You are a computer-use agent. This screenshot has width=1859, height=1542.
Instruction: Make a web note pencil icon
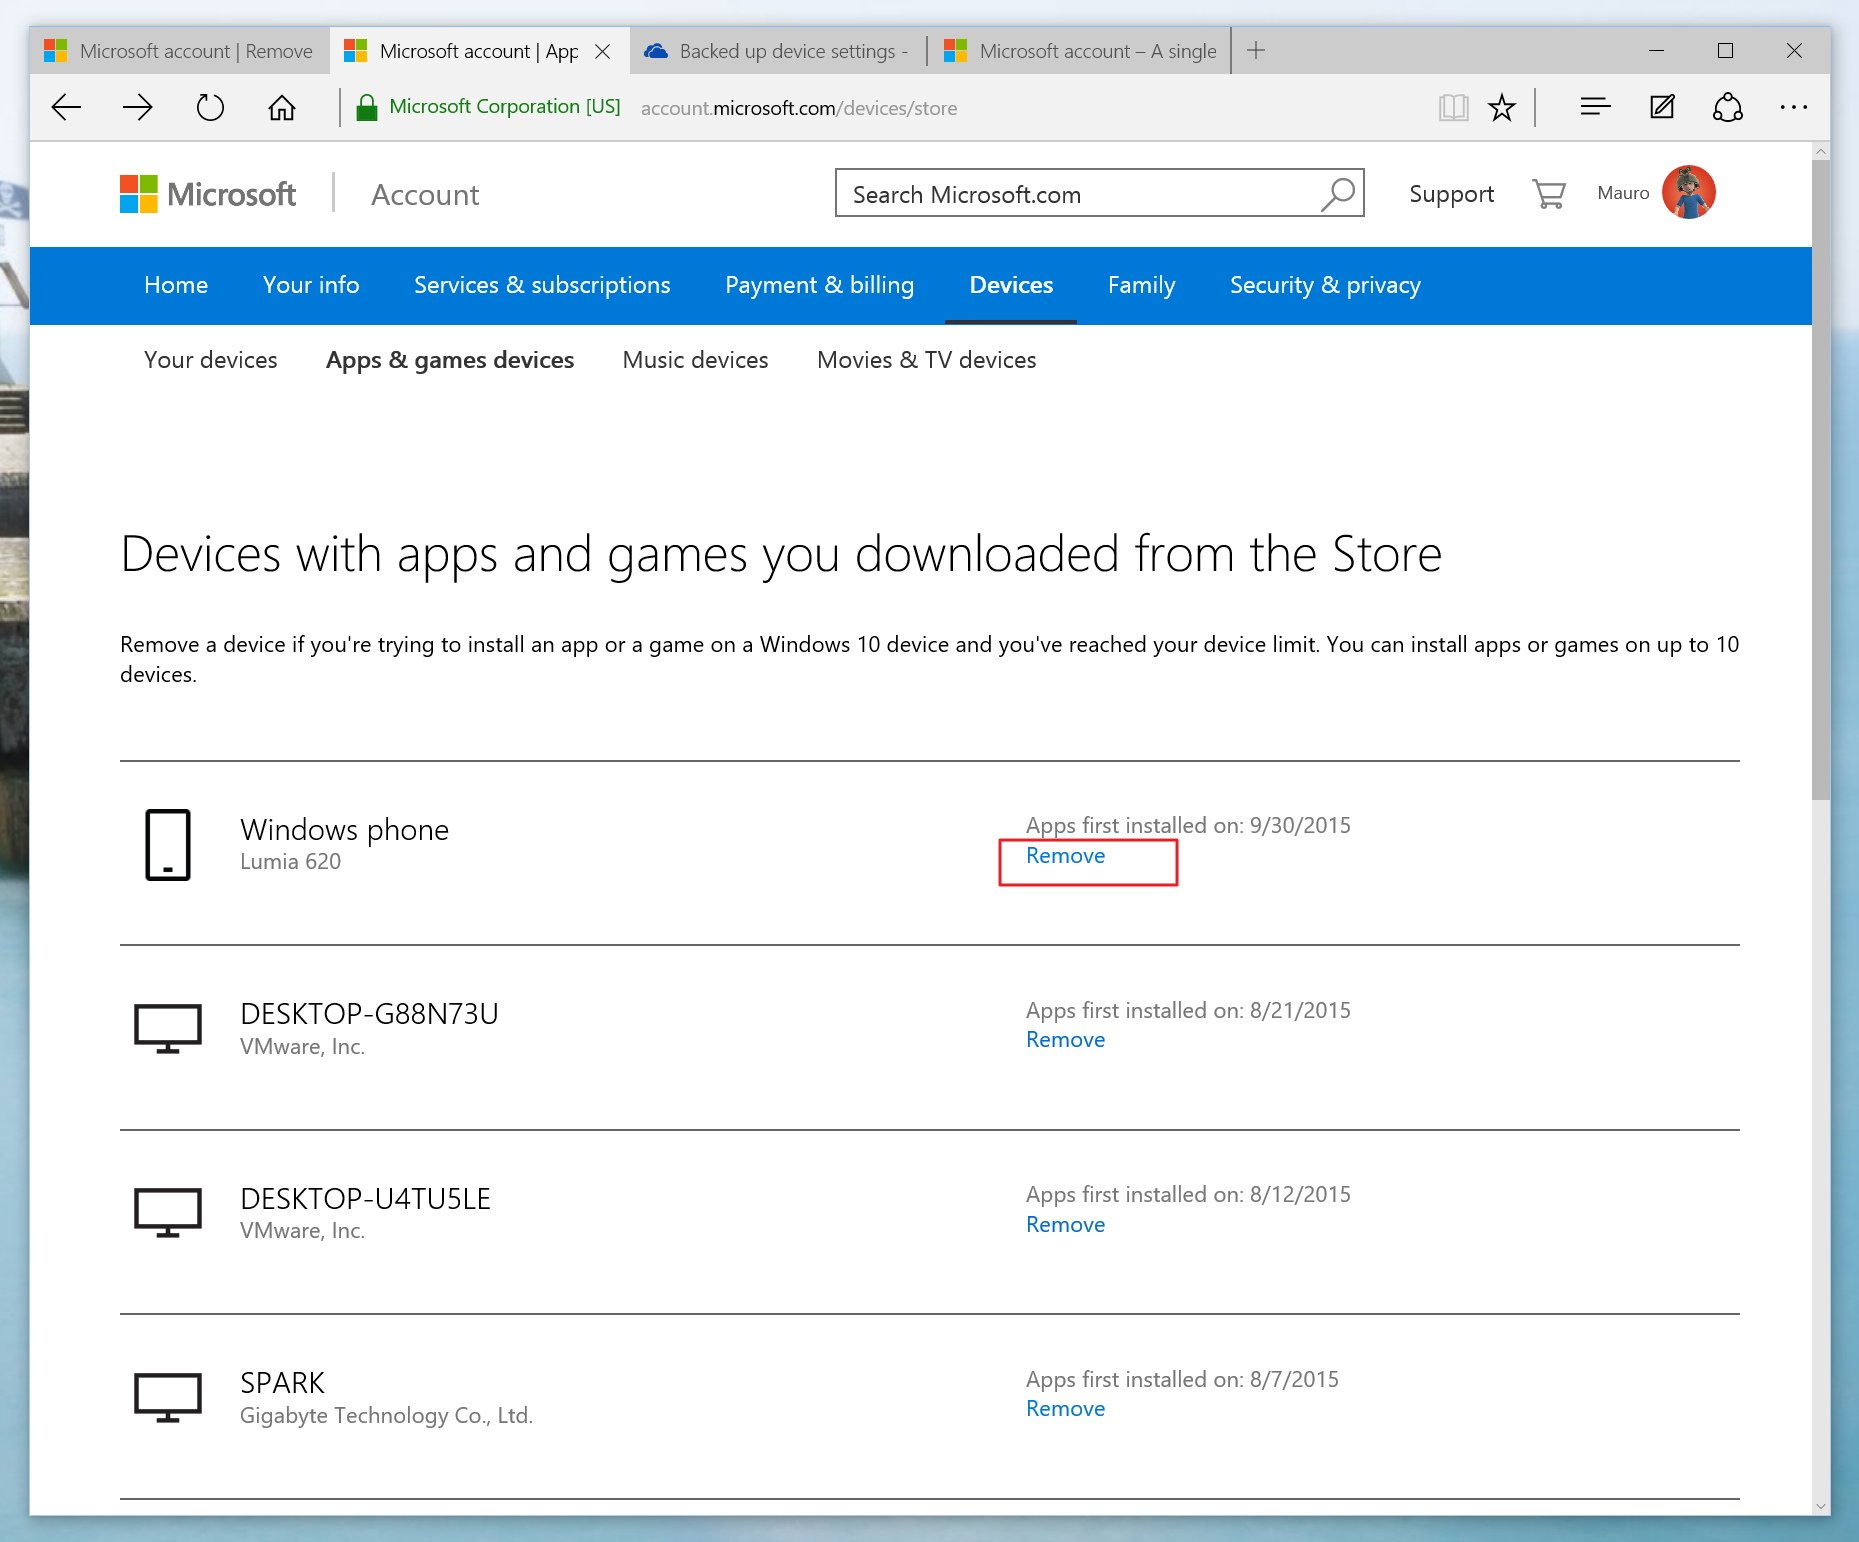[1662, 107]
